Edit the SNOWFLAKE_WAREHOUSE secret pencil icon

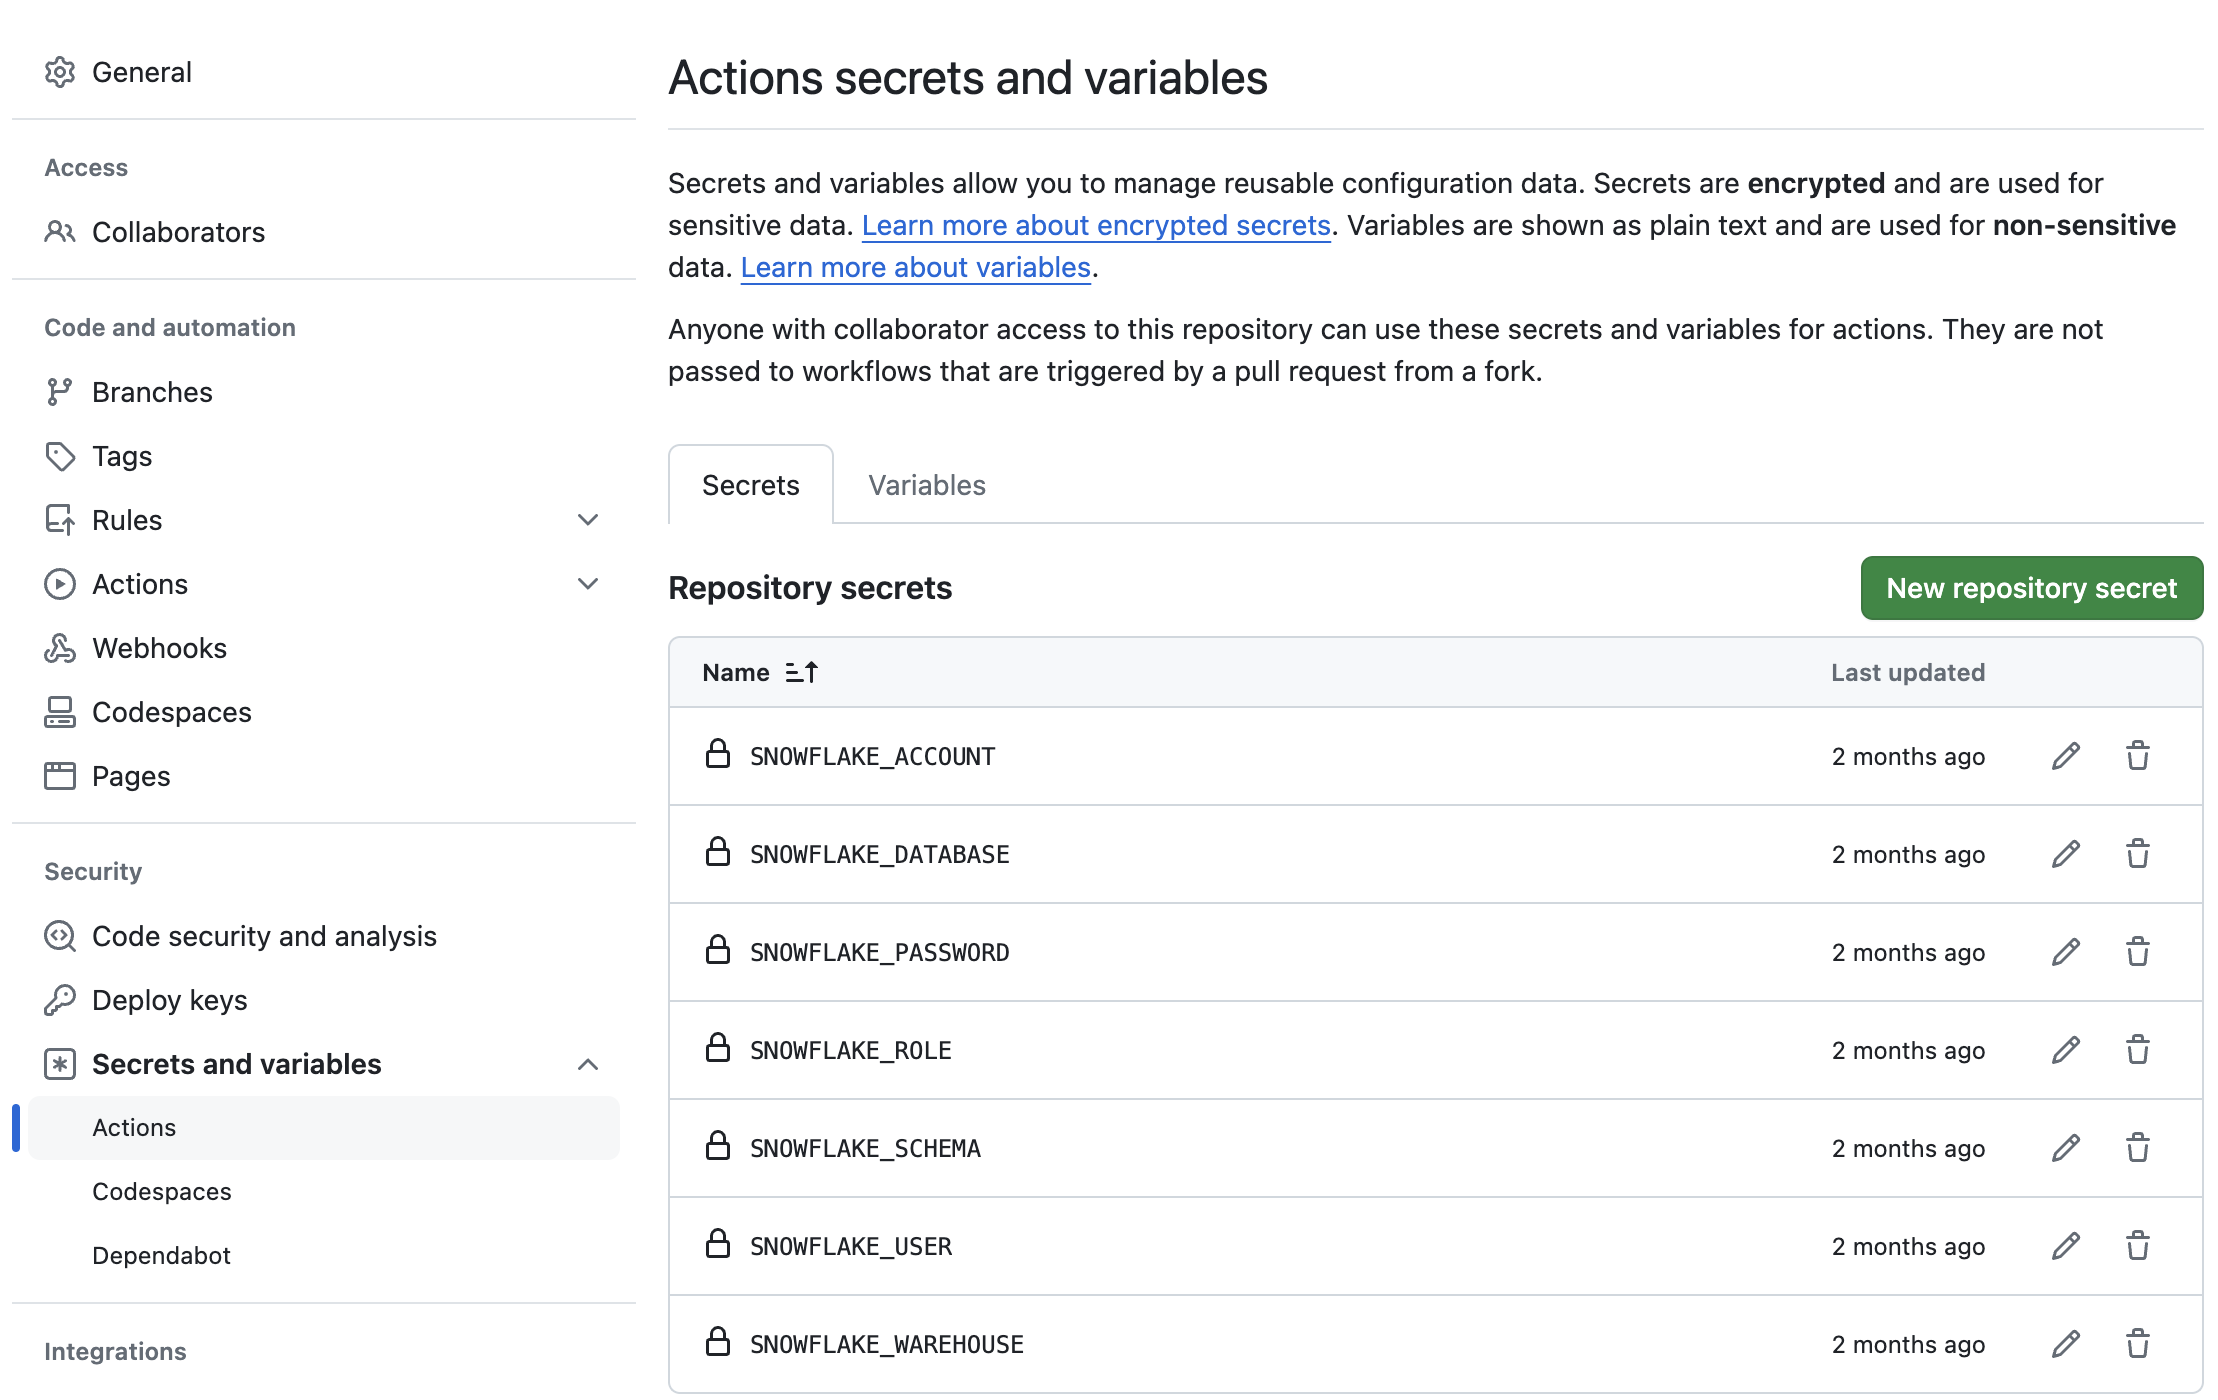coord(2066,1344)
